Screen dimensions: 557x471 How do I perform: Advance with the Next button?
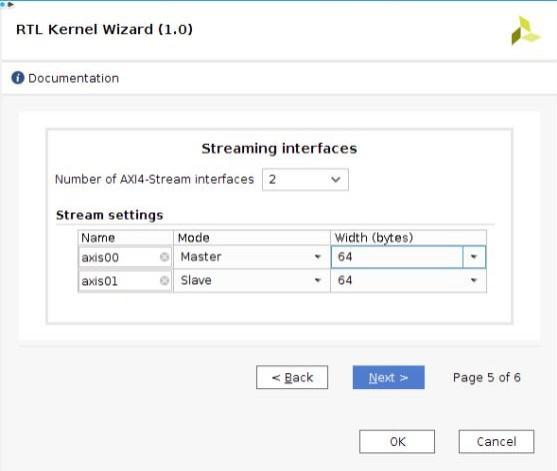[x=389, y=377]
